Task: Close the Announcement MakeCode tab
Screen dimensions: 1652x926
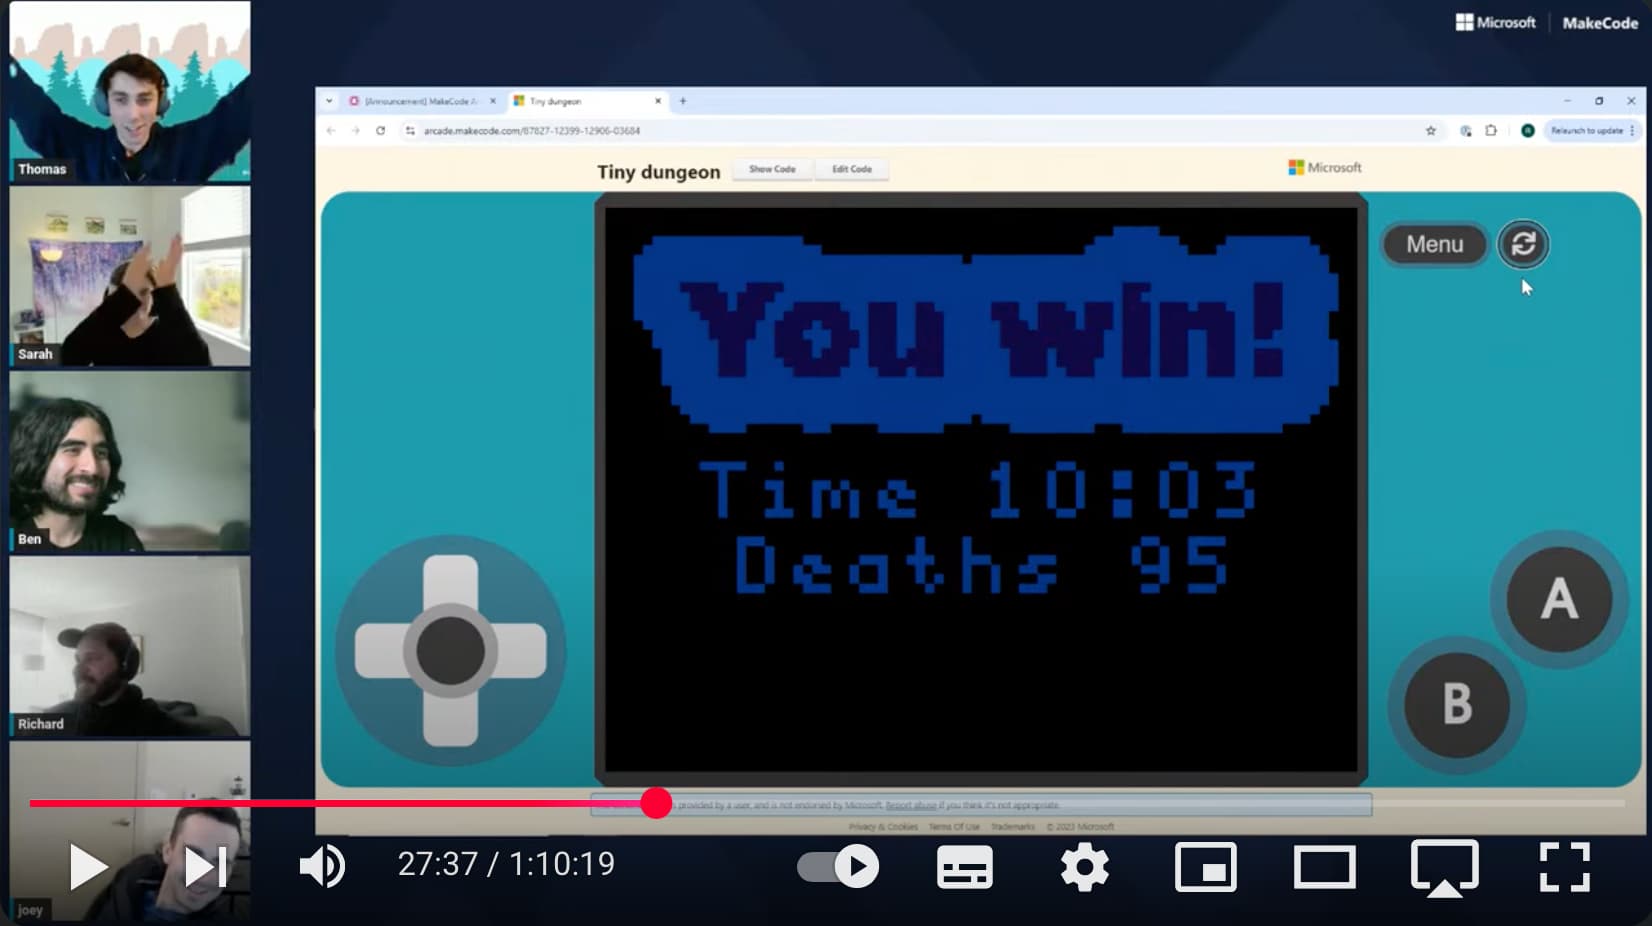Action: (x=493, y=101)
